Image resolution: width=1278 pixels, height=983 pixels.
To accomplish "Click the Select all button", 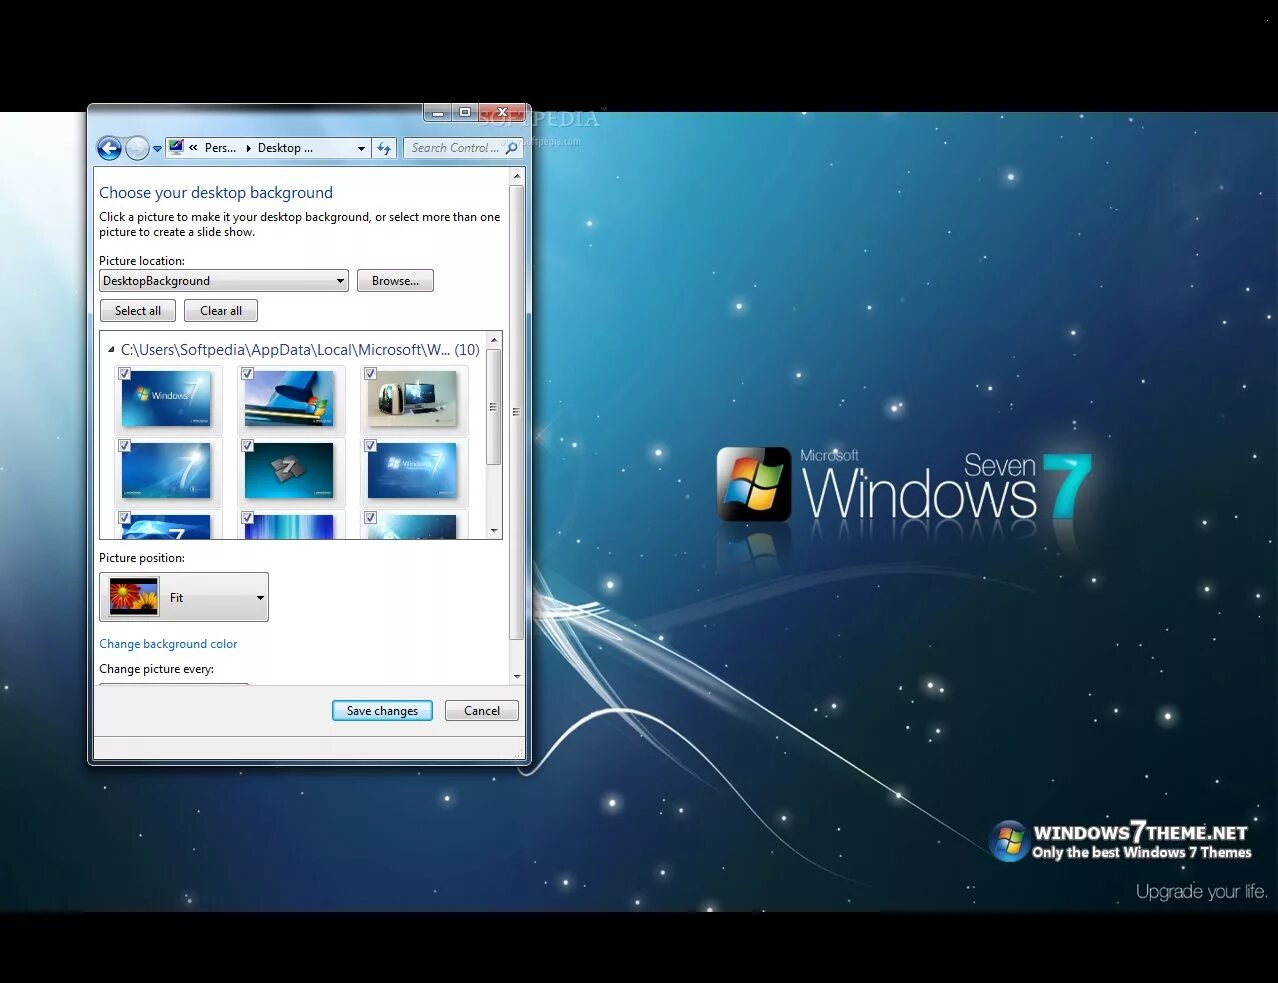I will coord(138,311).
